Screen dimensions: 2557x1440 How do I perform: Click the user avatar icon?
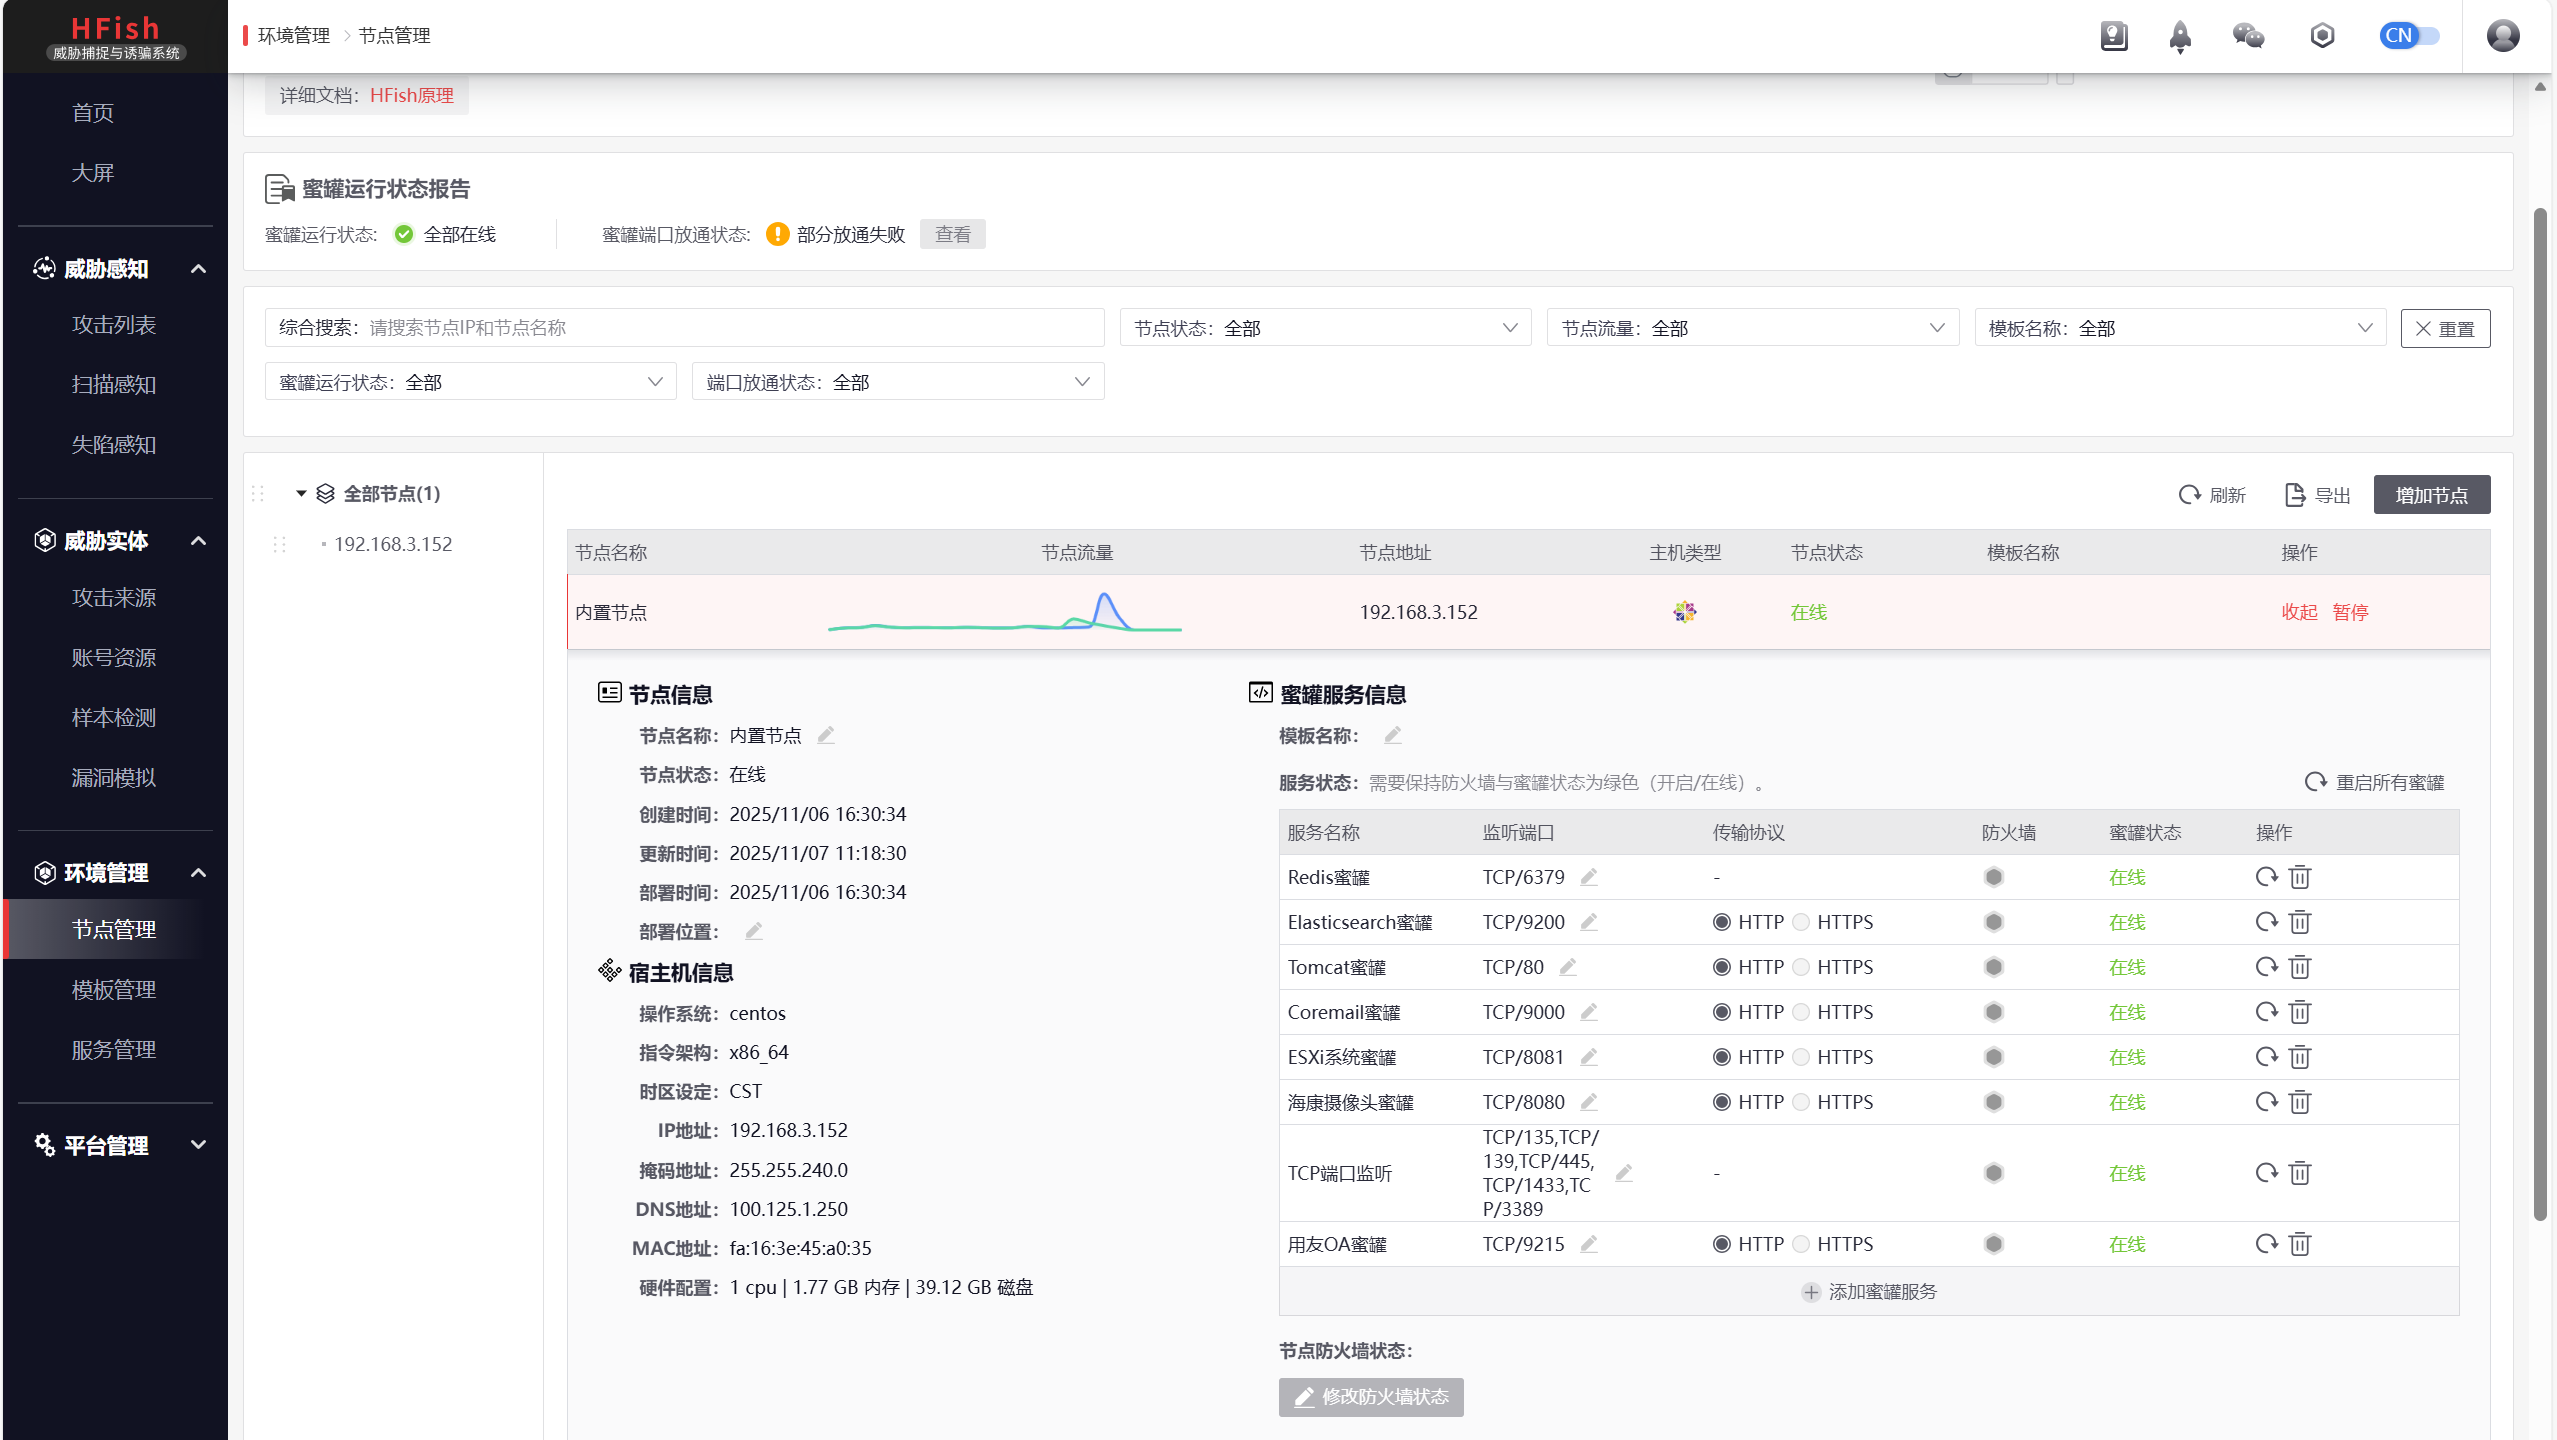2502,36
